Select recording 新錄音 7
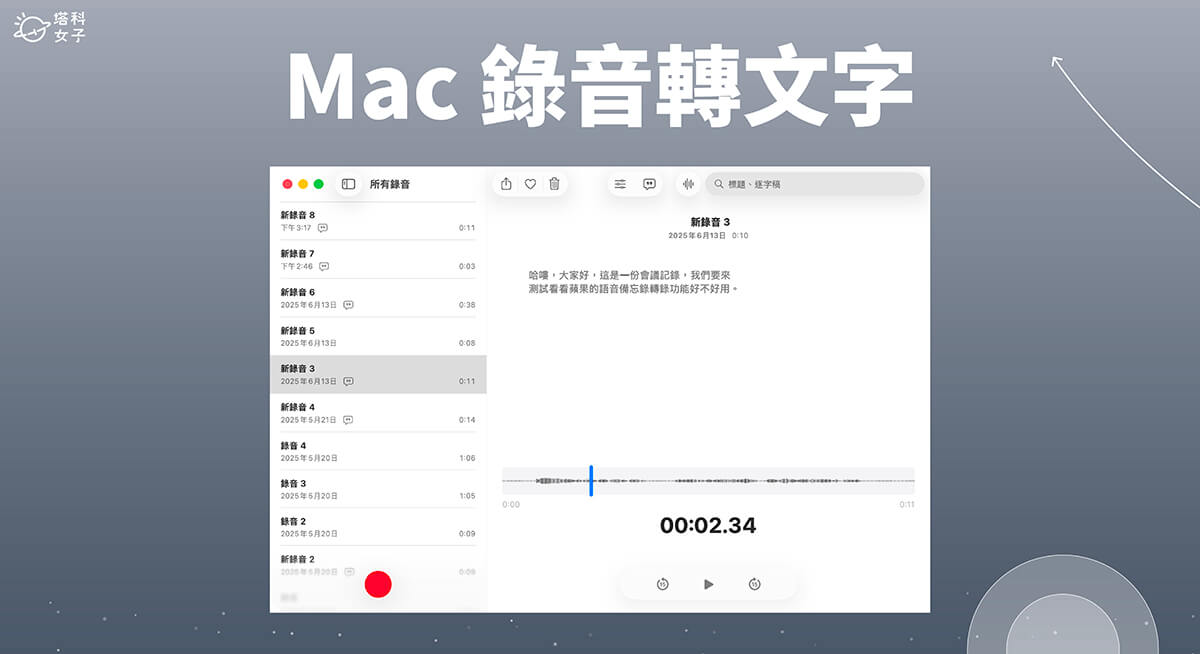Image resolution: width=1200 pixels, height=654 pixels. point(378,260)
